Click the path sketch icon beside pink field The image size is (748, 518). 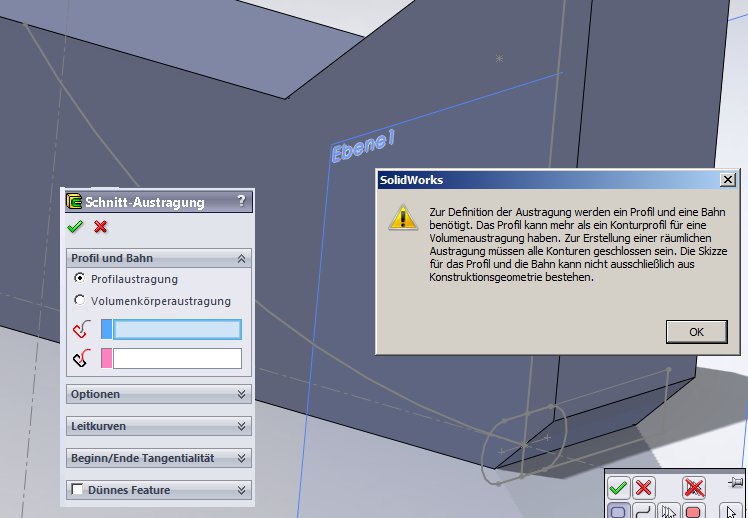click(x=82, y=358)
